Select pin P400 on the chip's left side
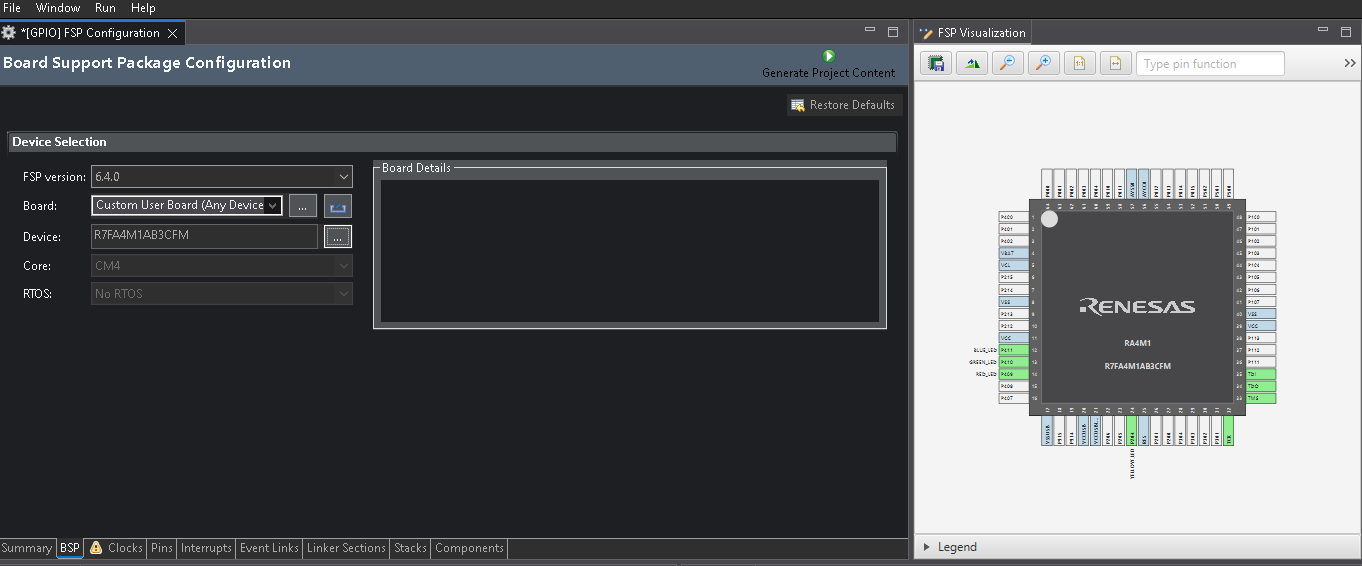The width and height of the screenshot is (1362, 566). pos(1013,217)
